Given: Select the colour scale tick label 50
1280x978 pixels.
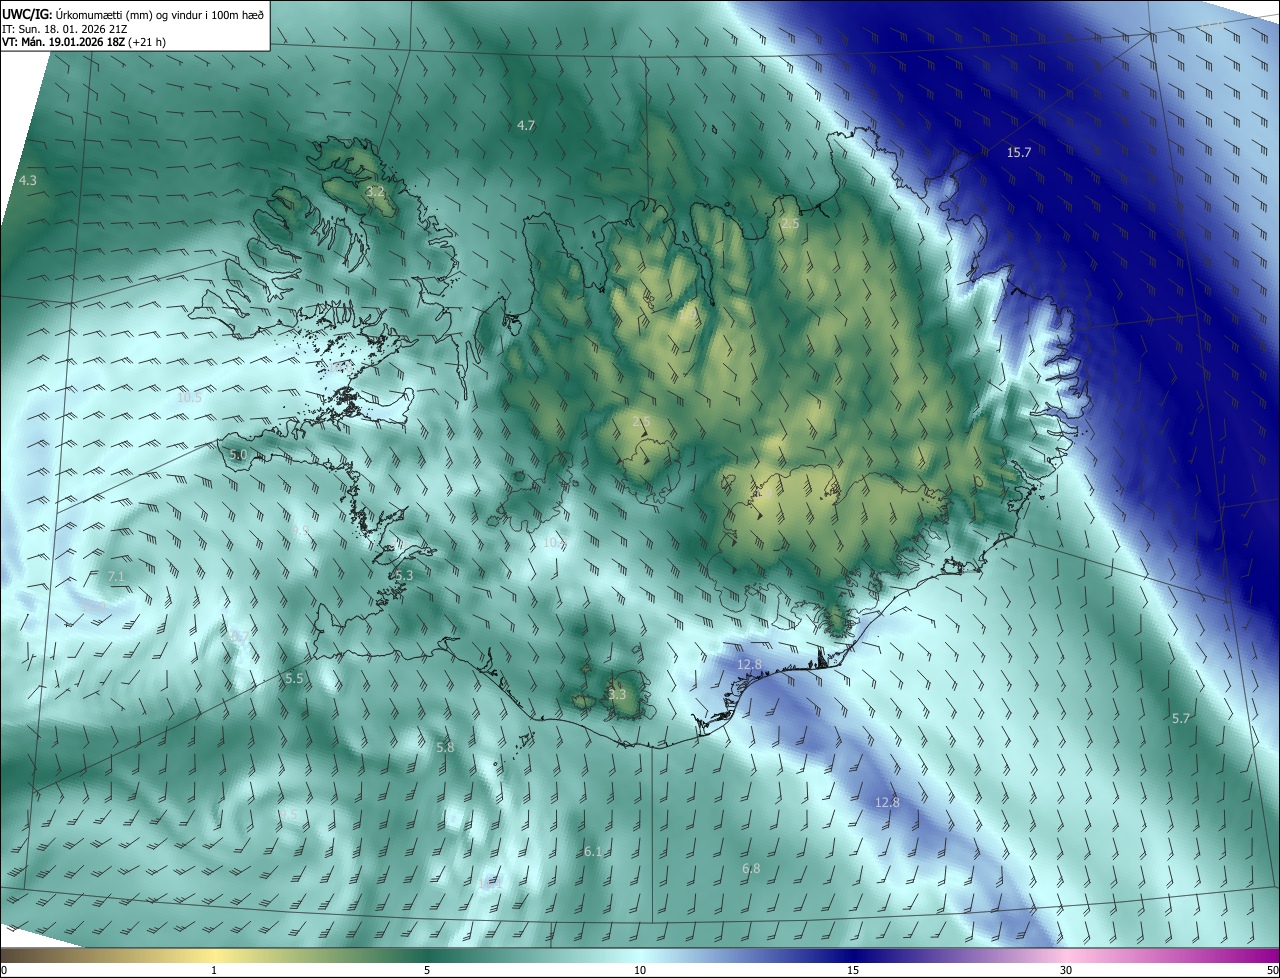Looking at the screenshot, I should (x=1272, y=970).
